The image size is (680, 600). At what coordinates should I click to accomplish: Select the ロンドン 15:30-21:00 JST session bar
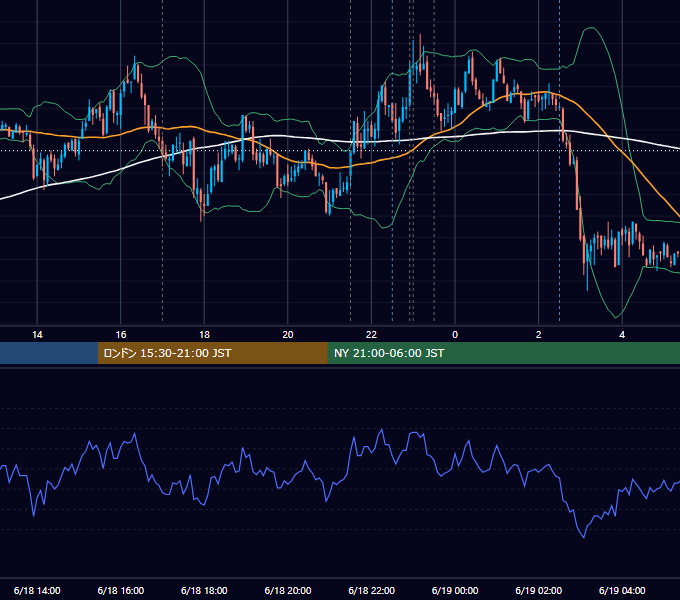click(212, 353)
